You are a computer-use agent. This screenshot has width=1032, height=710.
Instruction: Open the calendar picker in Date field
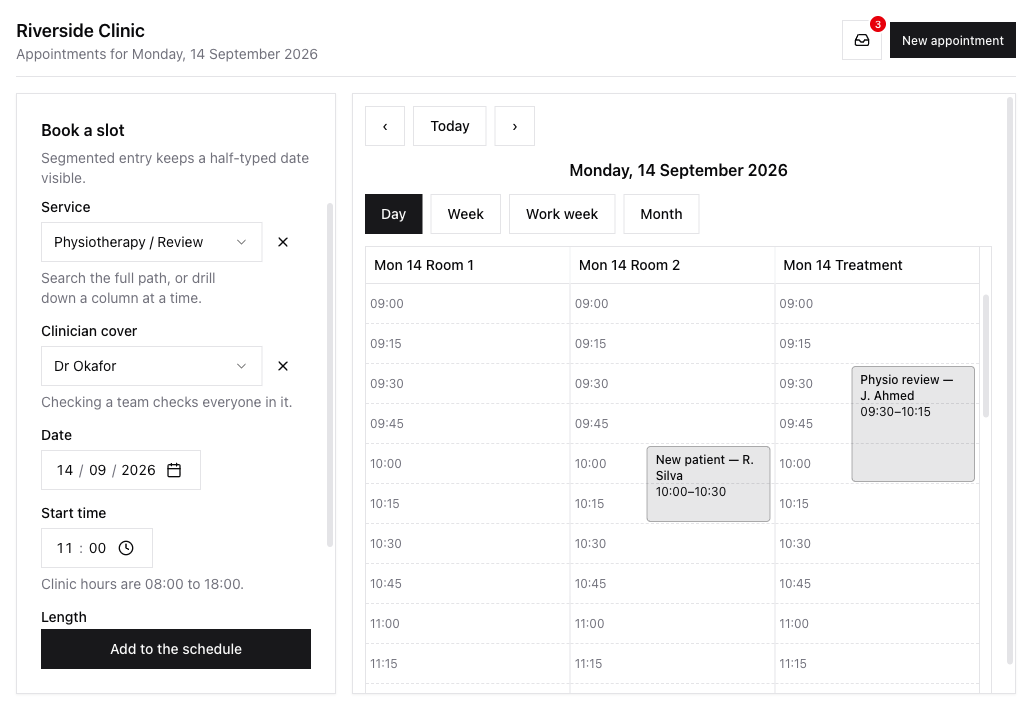(174, 470)
